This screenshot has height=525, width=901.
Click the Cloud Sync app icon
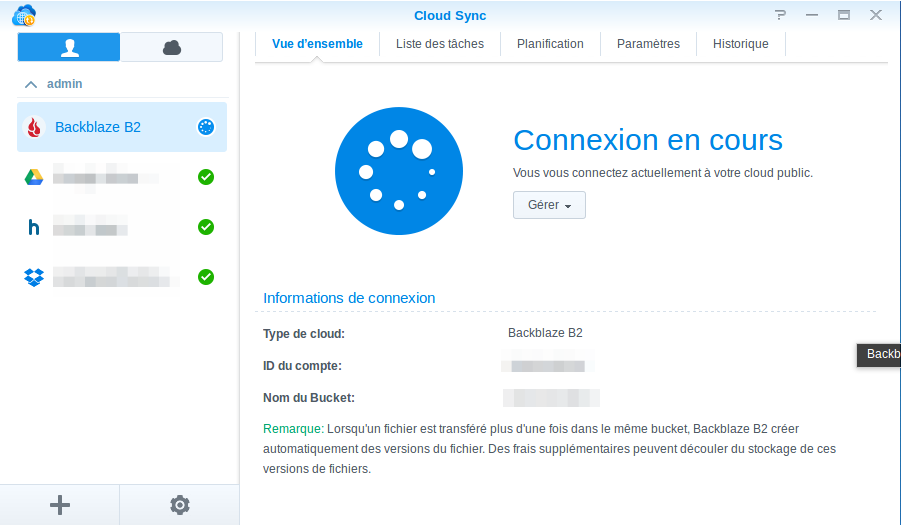24,16
